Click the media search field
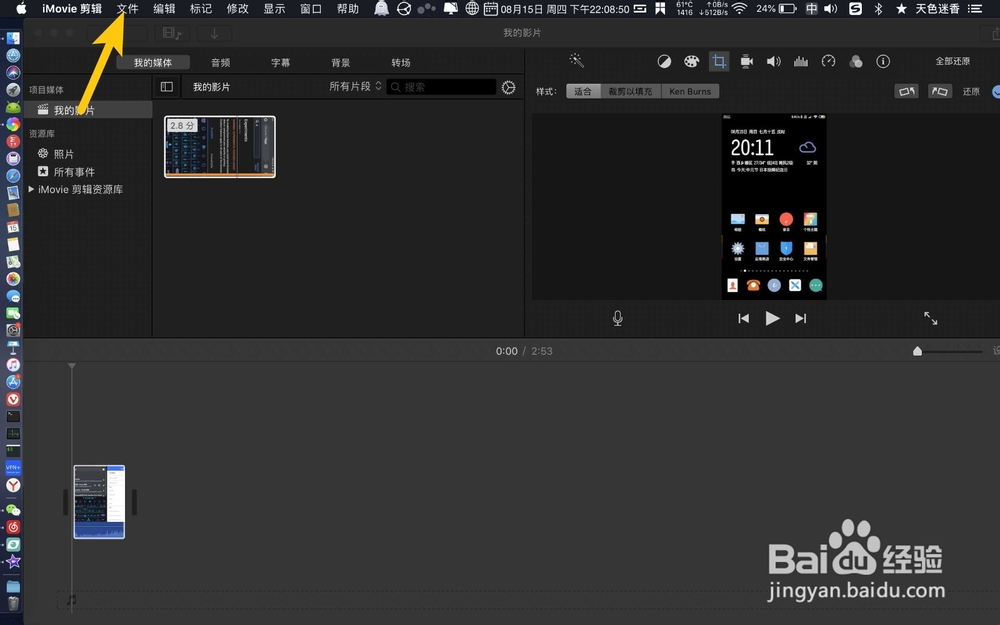 click(441, 87)
